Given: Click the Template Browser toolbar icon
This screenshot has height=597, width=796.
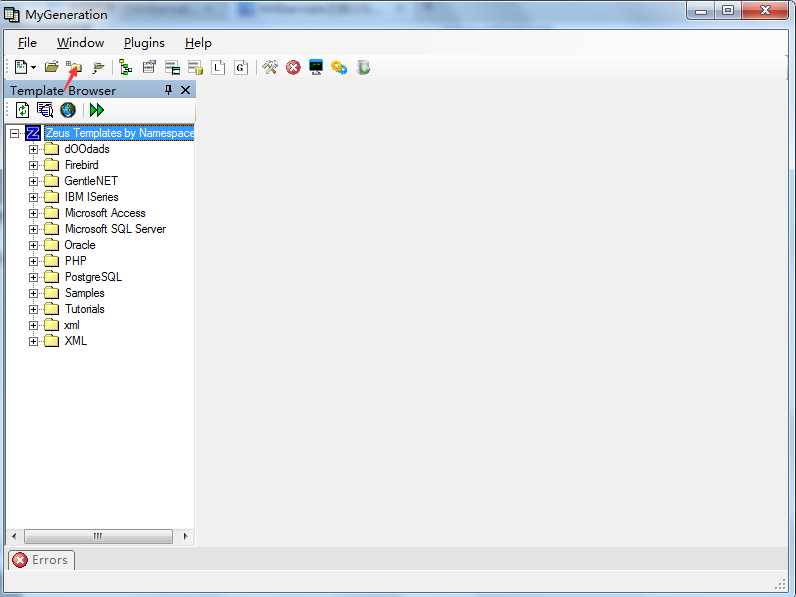Looking at the screenshot, I should click(x=74, y=67).
